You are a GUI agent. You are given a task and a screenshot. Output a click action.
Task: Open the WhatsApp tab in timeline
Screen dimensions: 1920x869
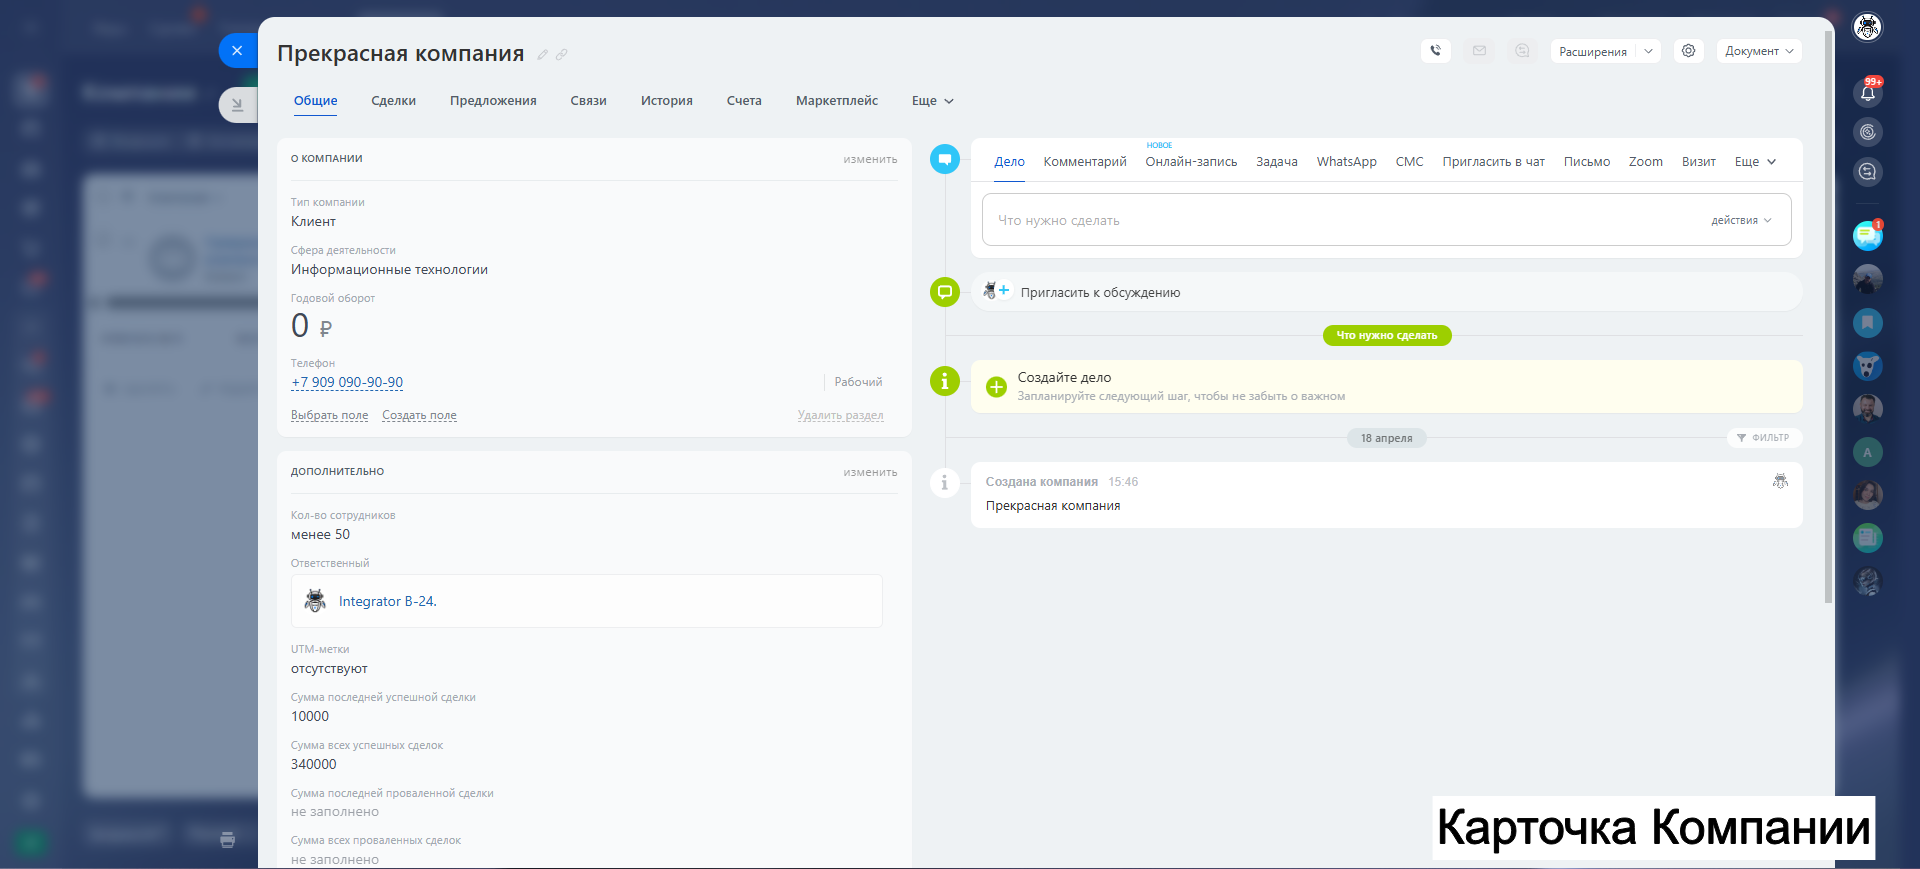pyautogui.click(x=1346, y=162)
